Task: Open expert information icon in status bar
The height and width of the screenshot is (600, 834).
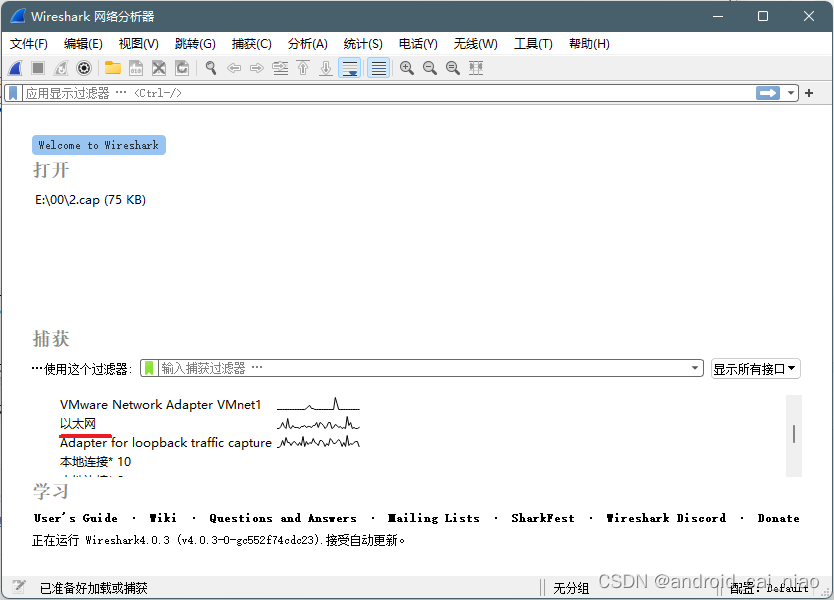Action: click(x=19, y=587)
